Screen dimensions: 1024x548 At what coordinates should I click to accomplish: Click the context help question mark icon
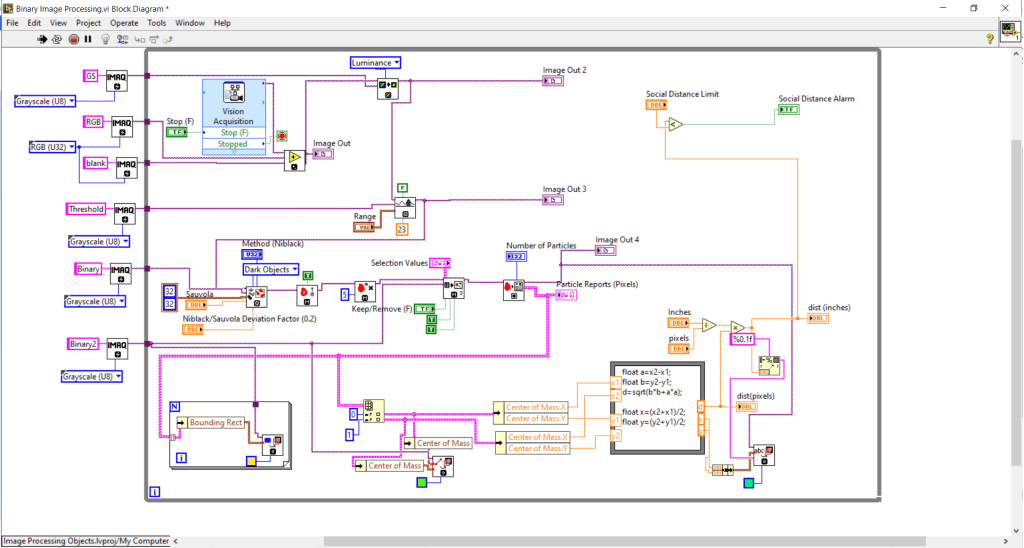click(989, 39)
